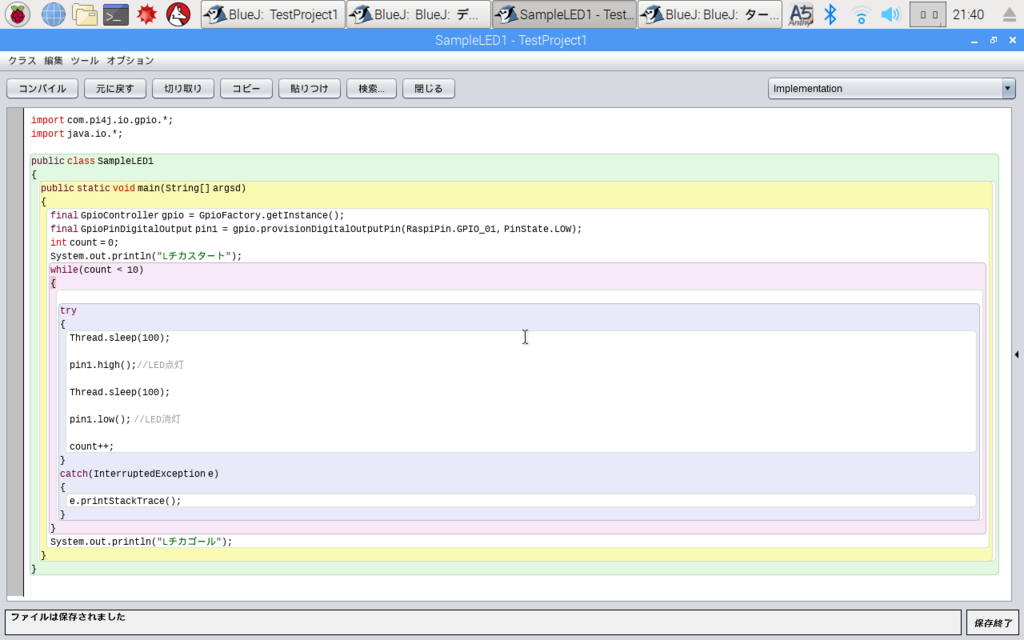Open the terminal icon in taskbar
This screenshot has height=640, width=1024.
[x=116, y=14]
